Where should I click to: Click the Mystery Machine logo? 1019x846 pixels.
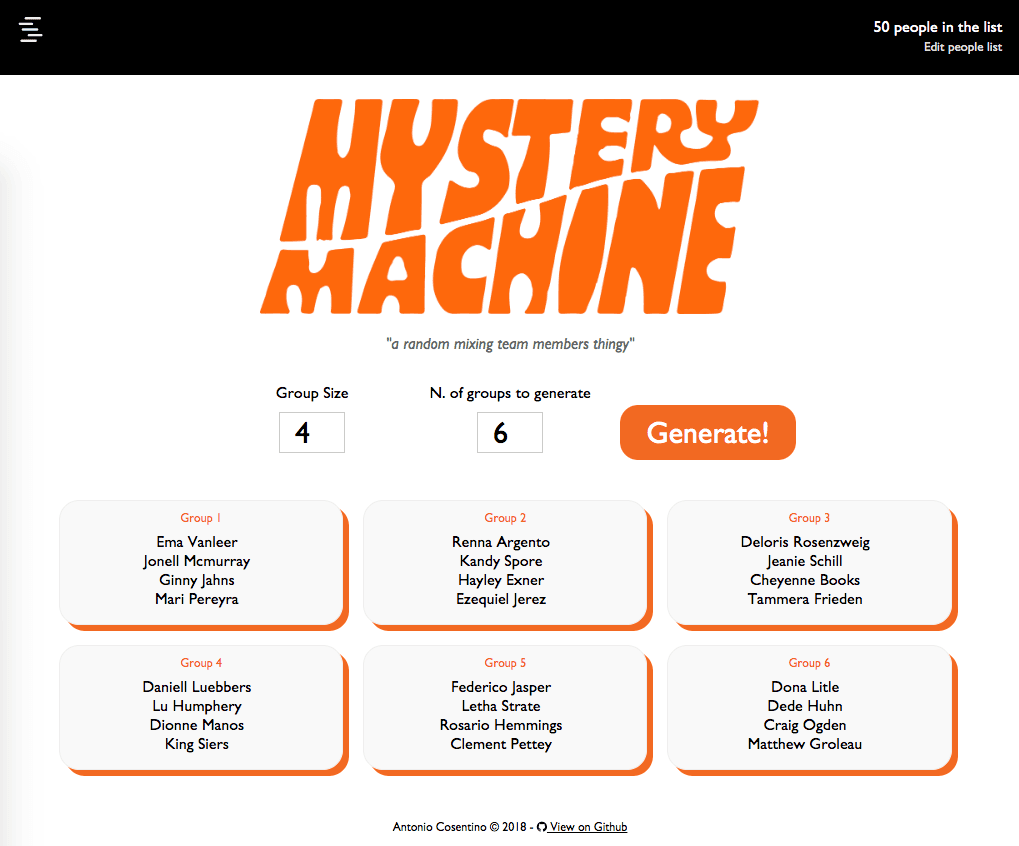510,207
